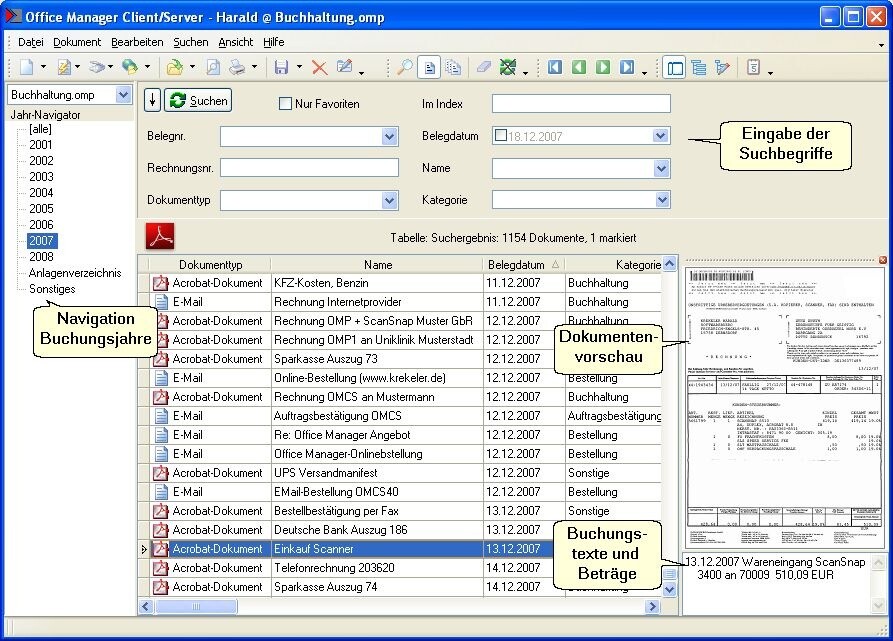The image size is (893, 641).
Task: Expand the Belegdatum date dropdown
Action: [x=660, y=136]
